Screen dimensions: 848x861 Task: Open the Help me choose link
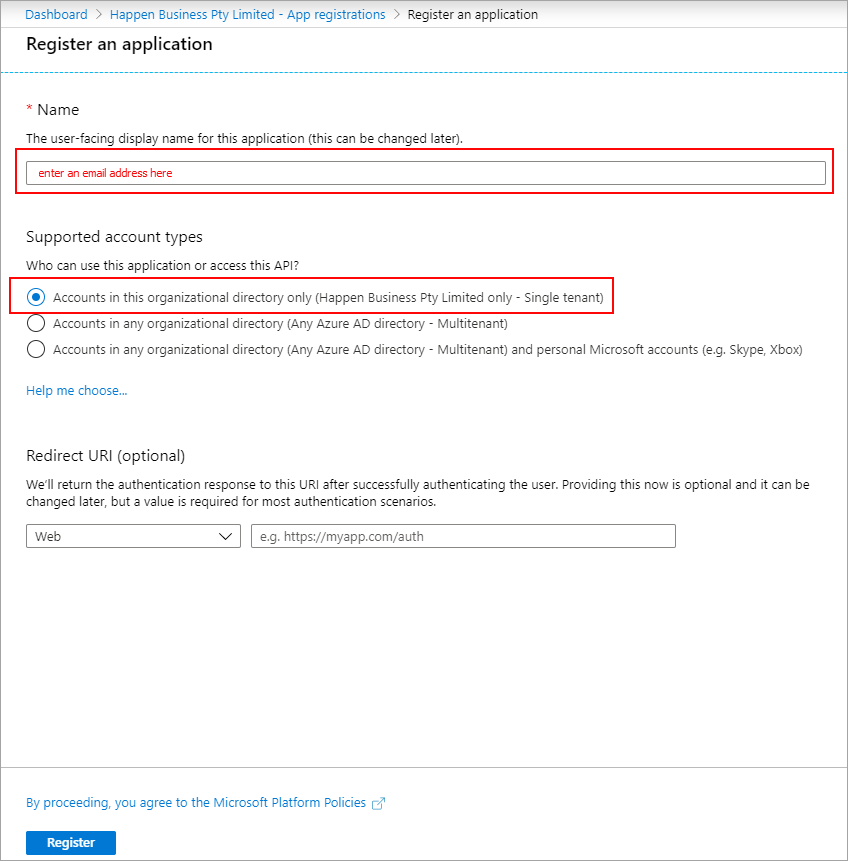pyautogui.click(x=77, y=390)
